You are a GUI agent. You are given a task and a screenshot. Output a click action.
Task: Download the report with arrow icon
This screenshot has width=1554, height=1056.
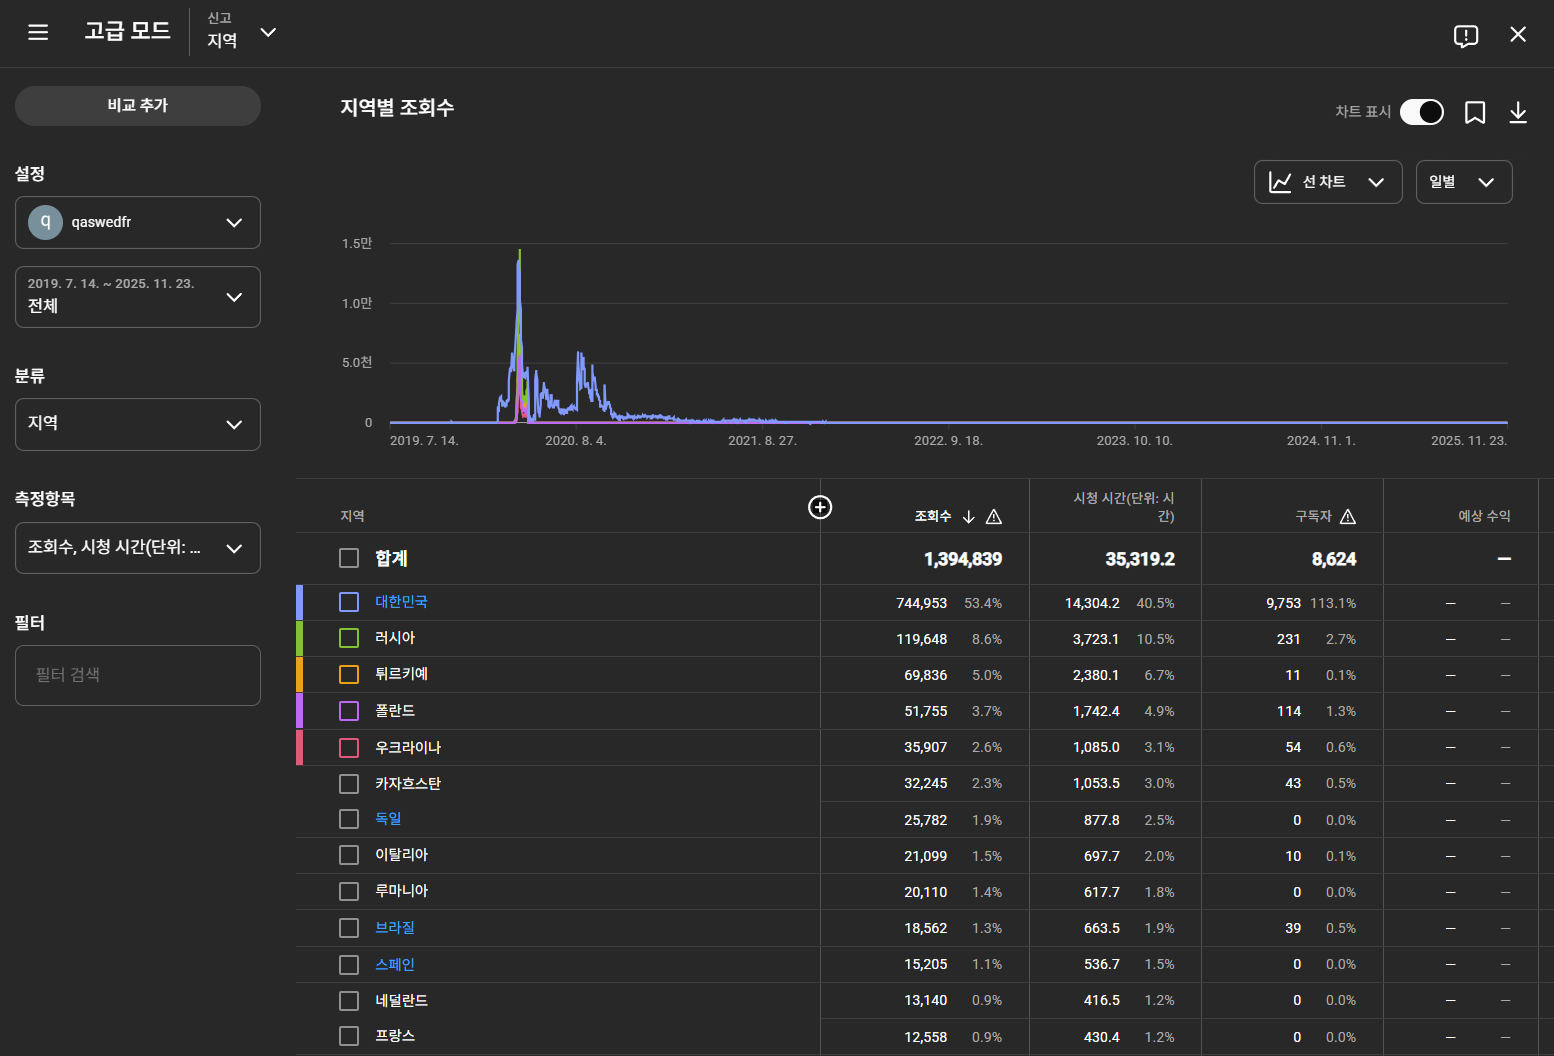pos(1517,113)
